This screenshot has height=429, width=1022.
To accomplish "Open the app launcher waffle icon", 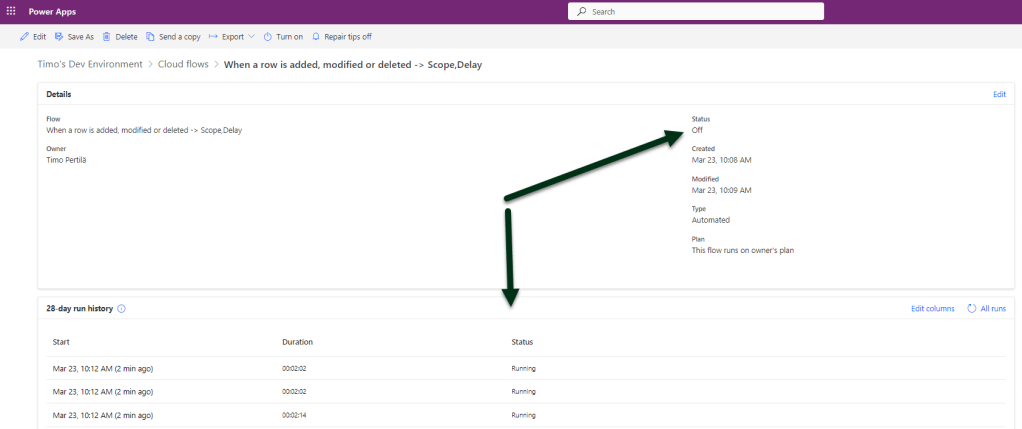I will pos(11,11).
